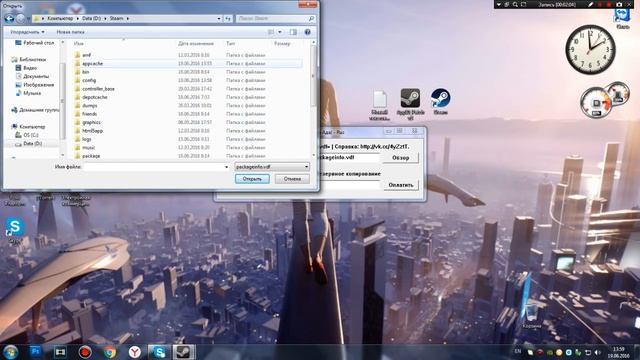Viewport: 640px width, 360px height.
Task: Open Chrome from the taskbar
Action: (x=109, y=352)
